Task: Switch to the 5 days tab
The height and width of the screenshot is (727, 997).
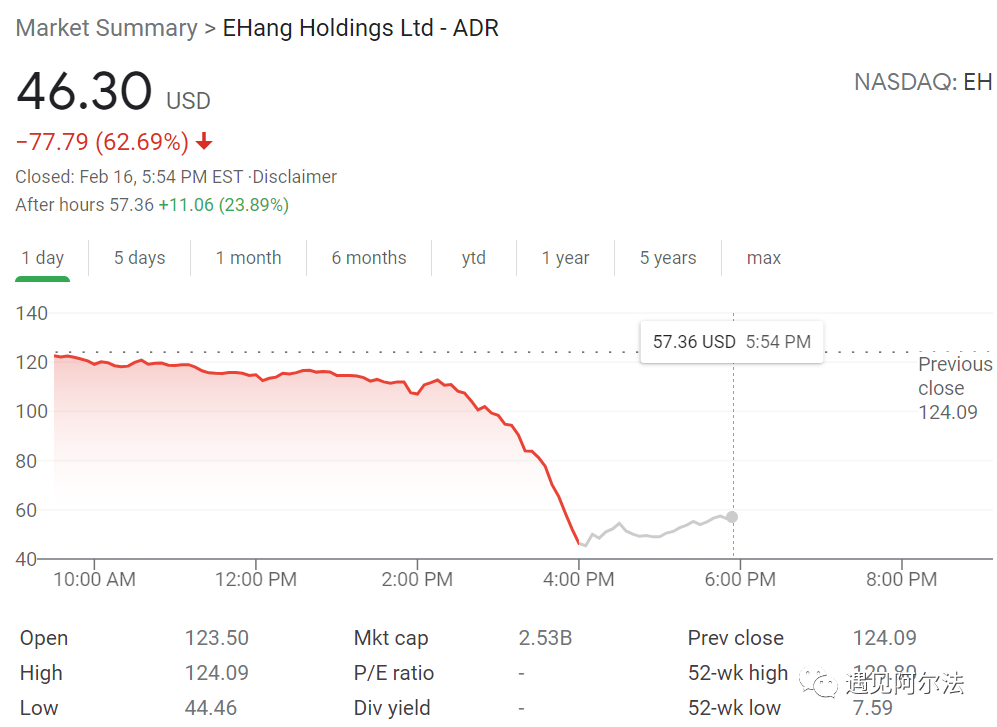Action: point(139,258)
